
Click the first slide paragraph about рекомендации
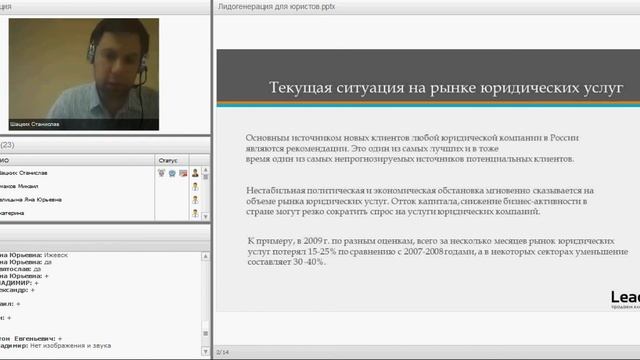(x=412, y=148)
